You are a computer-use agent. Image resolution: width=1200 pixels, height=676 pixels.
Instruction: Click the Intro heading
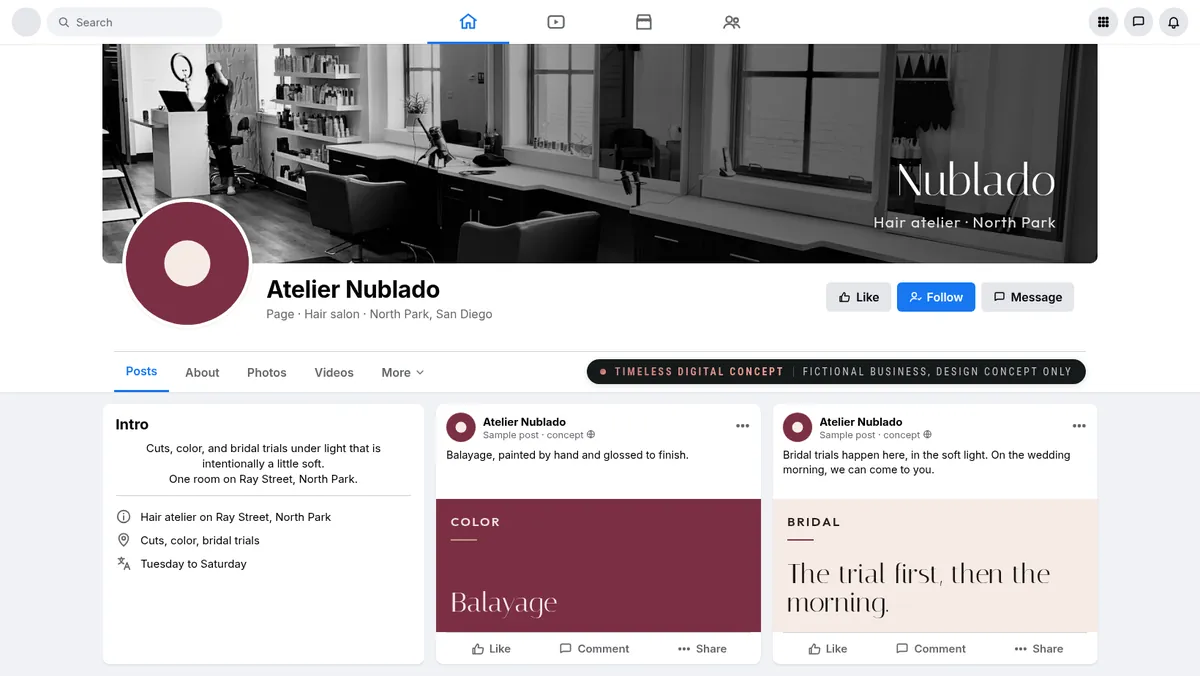point(132,424)
